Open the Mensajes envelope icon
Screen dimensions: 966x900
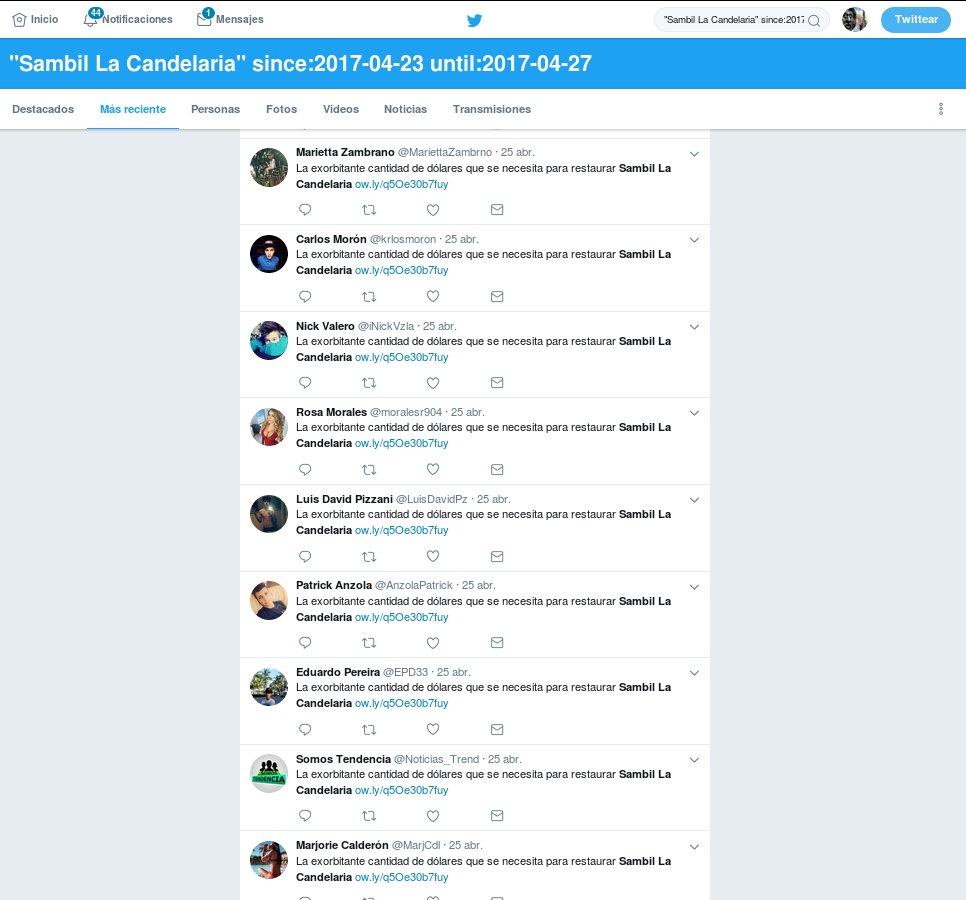tap(204, 20)
